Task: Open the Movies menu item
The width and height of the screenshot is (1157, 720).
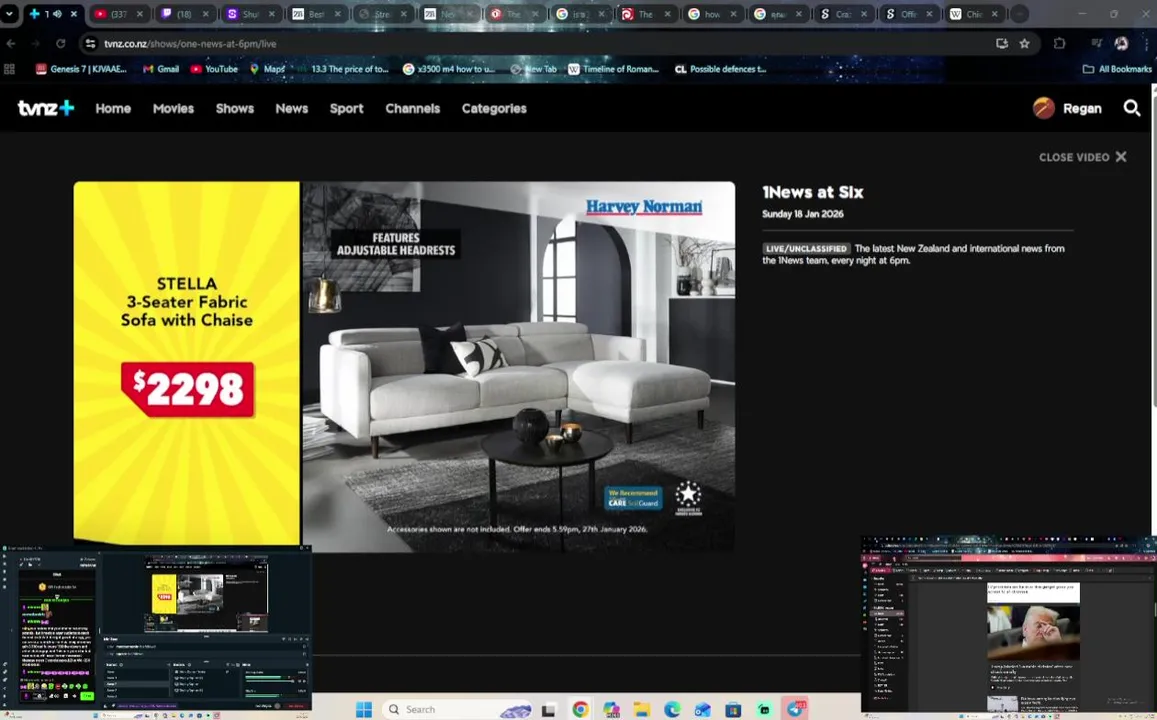Action: [x=173, y=108]
